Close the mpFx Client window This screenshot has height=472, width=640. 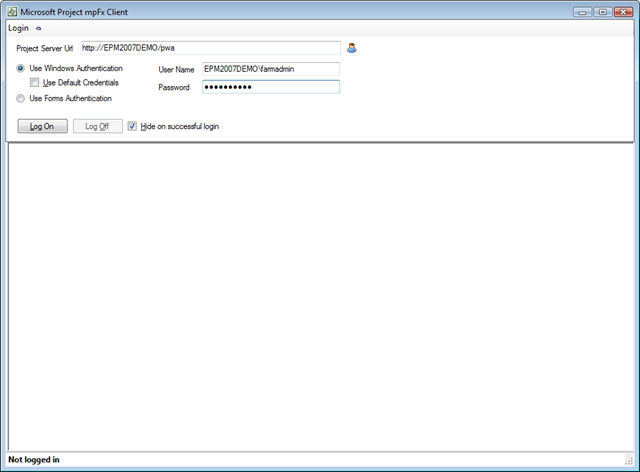623,12
